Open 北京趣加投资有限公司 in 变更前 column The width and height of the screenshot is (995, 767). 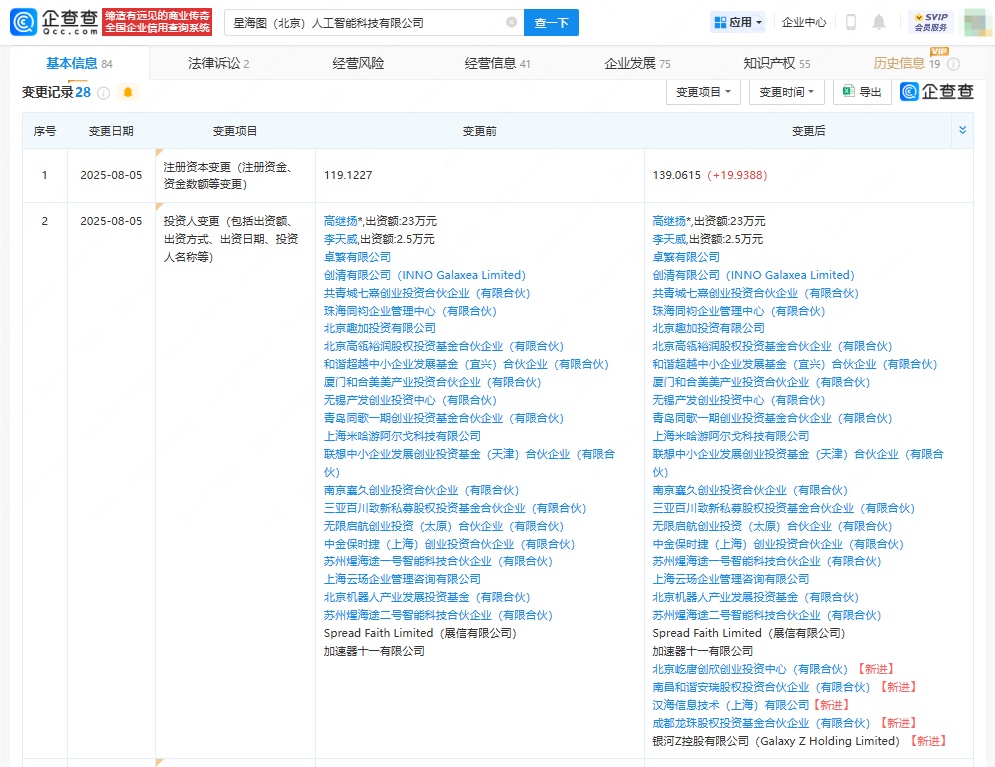coord(379,328)
